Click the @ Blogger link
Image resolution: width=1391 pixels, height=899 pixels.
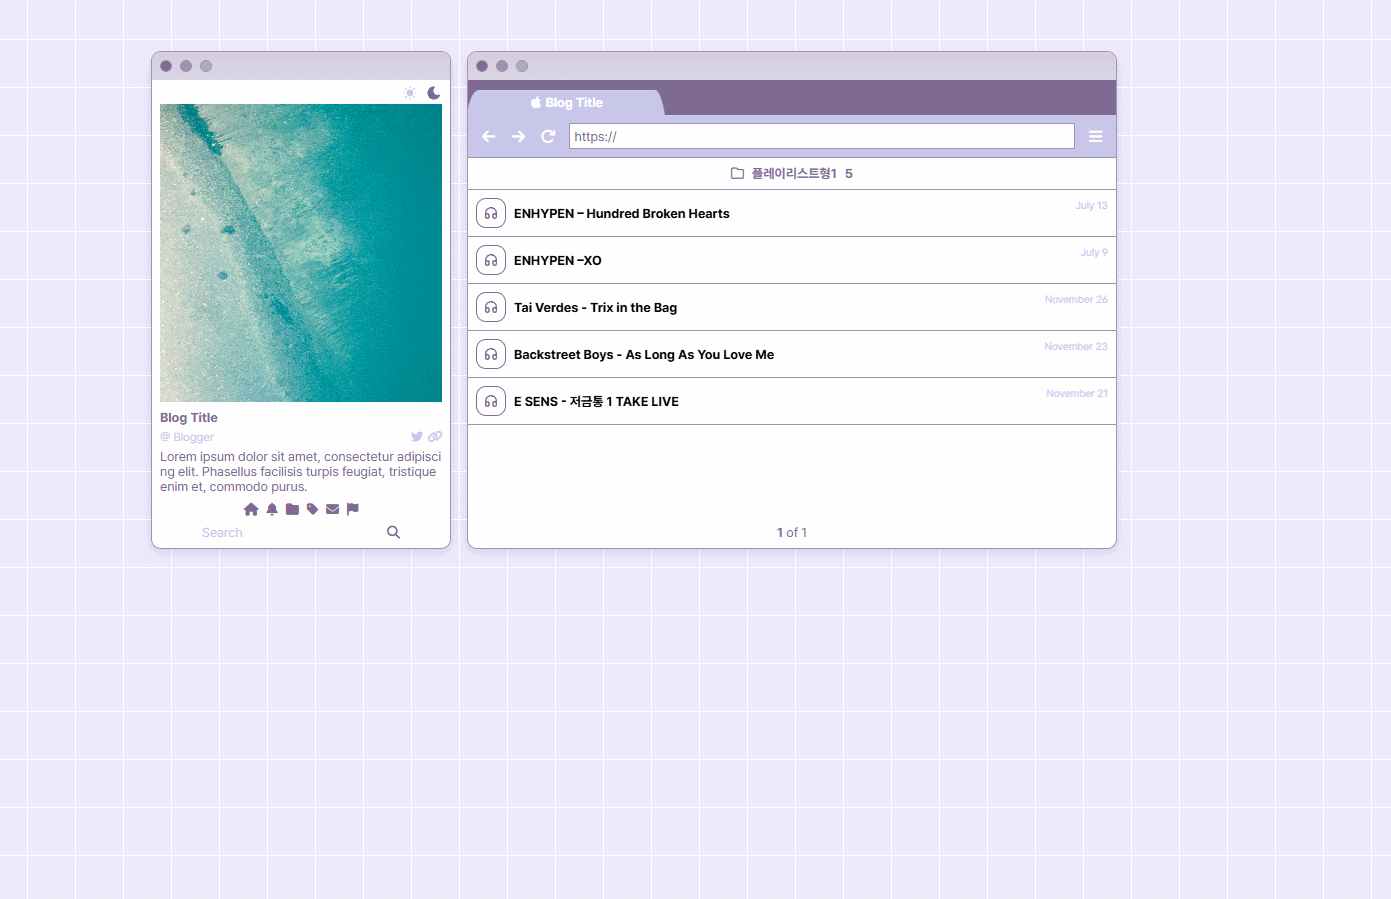pyautogui.click(x=187, y=437)
